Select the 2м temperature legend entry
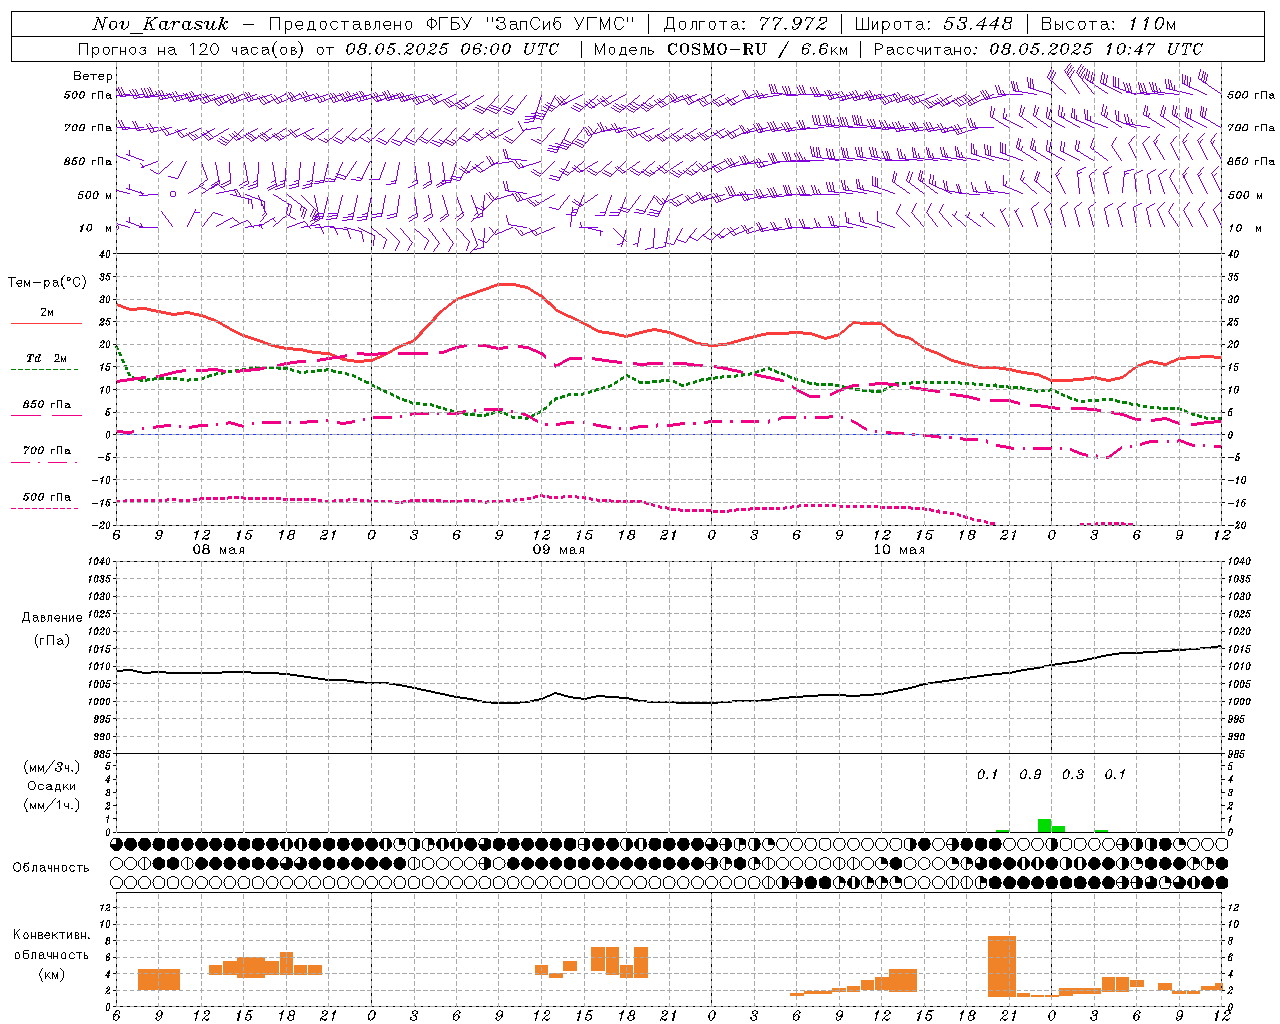This screenshot has height=1024, width=1280. tap(47, 313)
